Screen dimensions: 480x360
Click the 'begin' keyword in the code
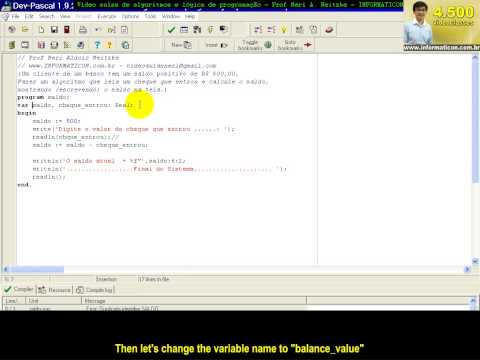[27, 113]
